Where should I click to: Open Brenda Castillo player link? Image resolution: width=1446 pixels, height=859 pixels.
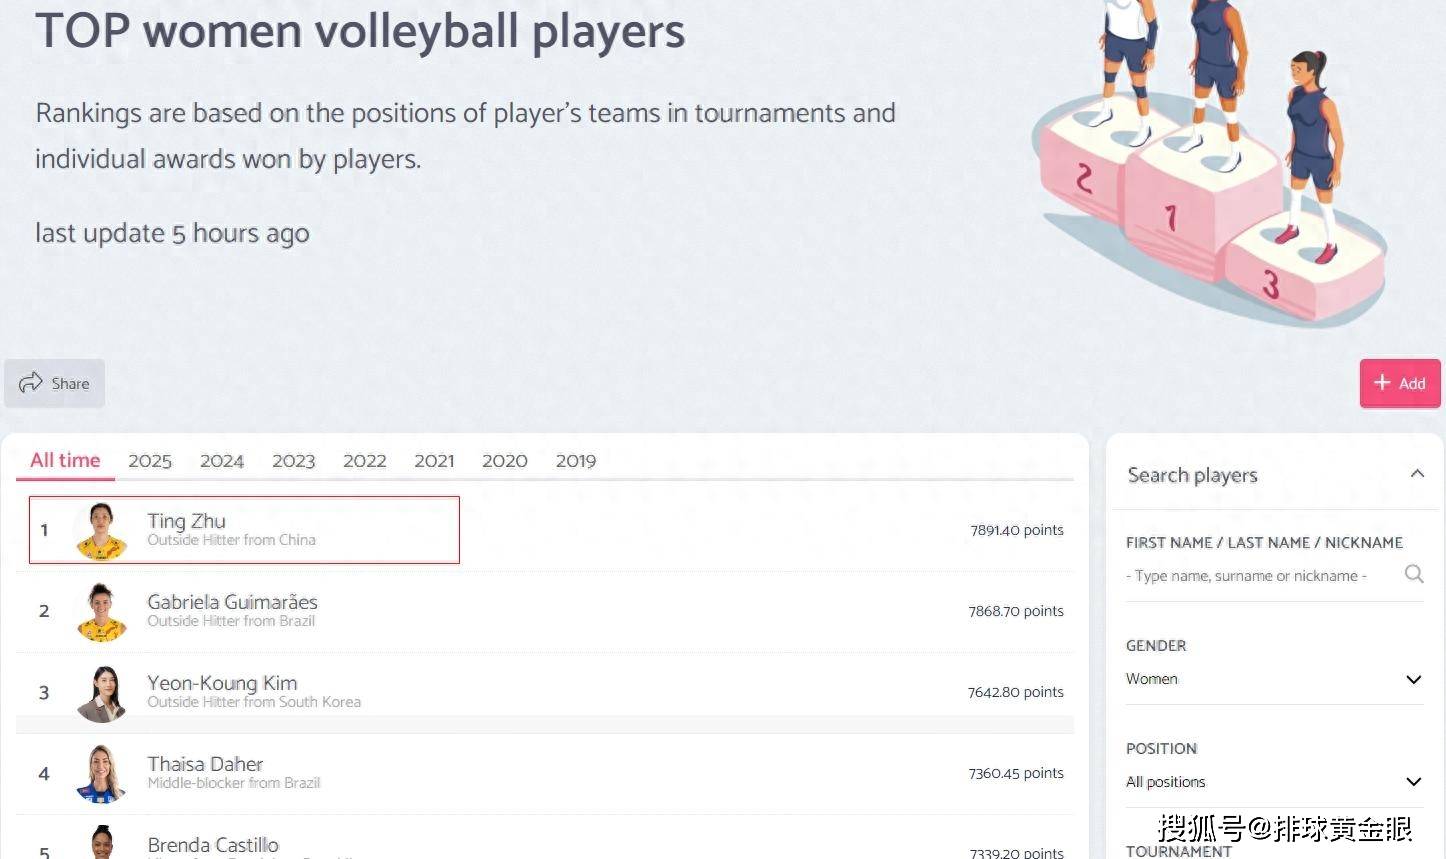[x=213, y=845]
